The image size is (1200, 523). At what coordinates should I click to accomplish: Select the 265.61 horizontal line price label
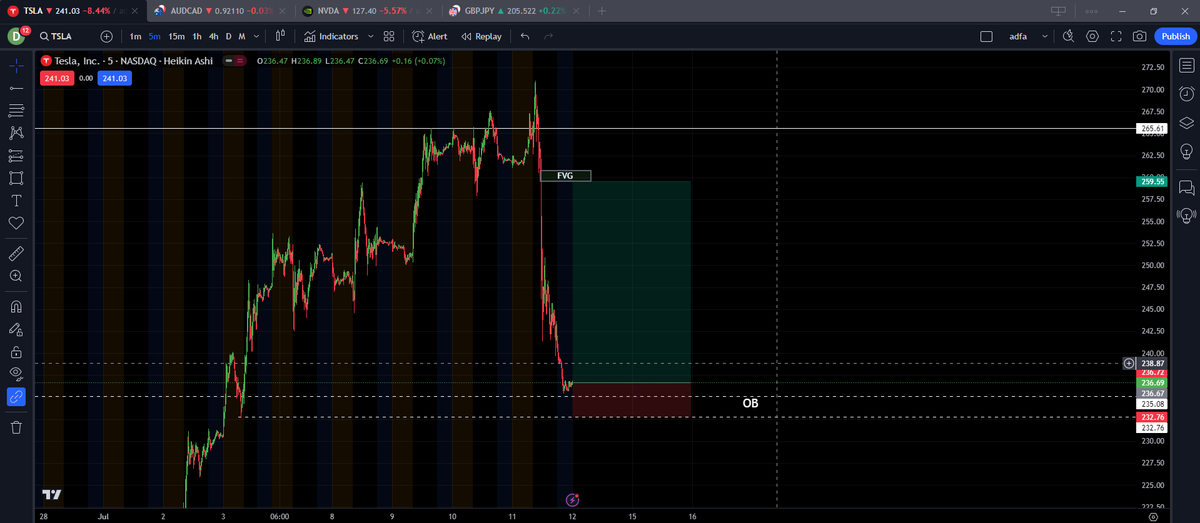1154,129
